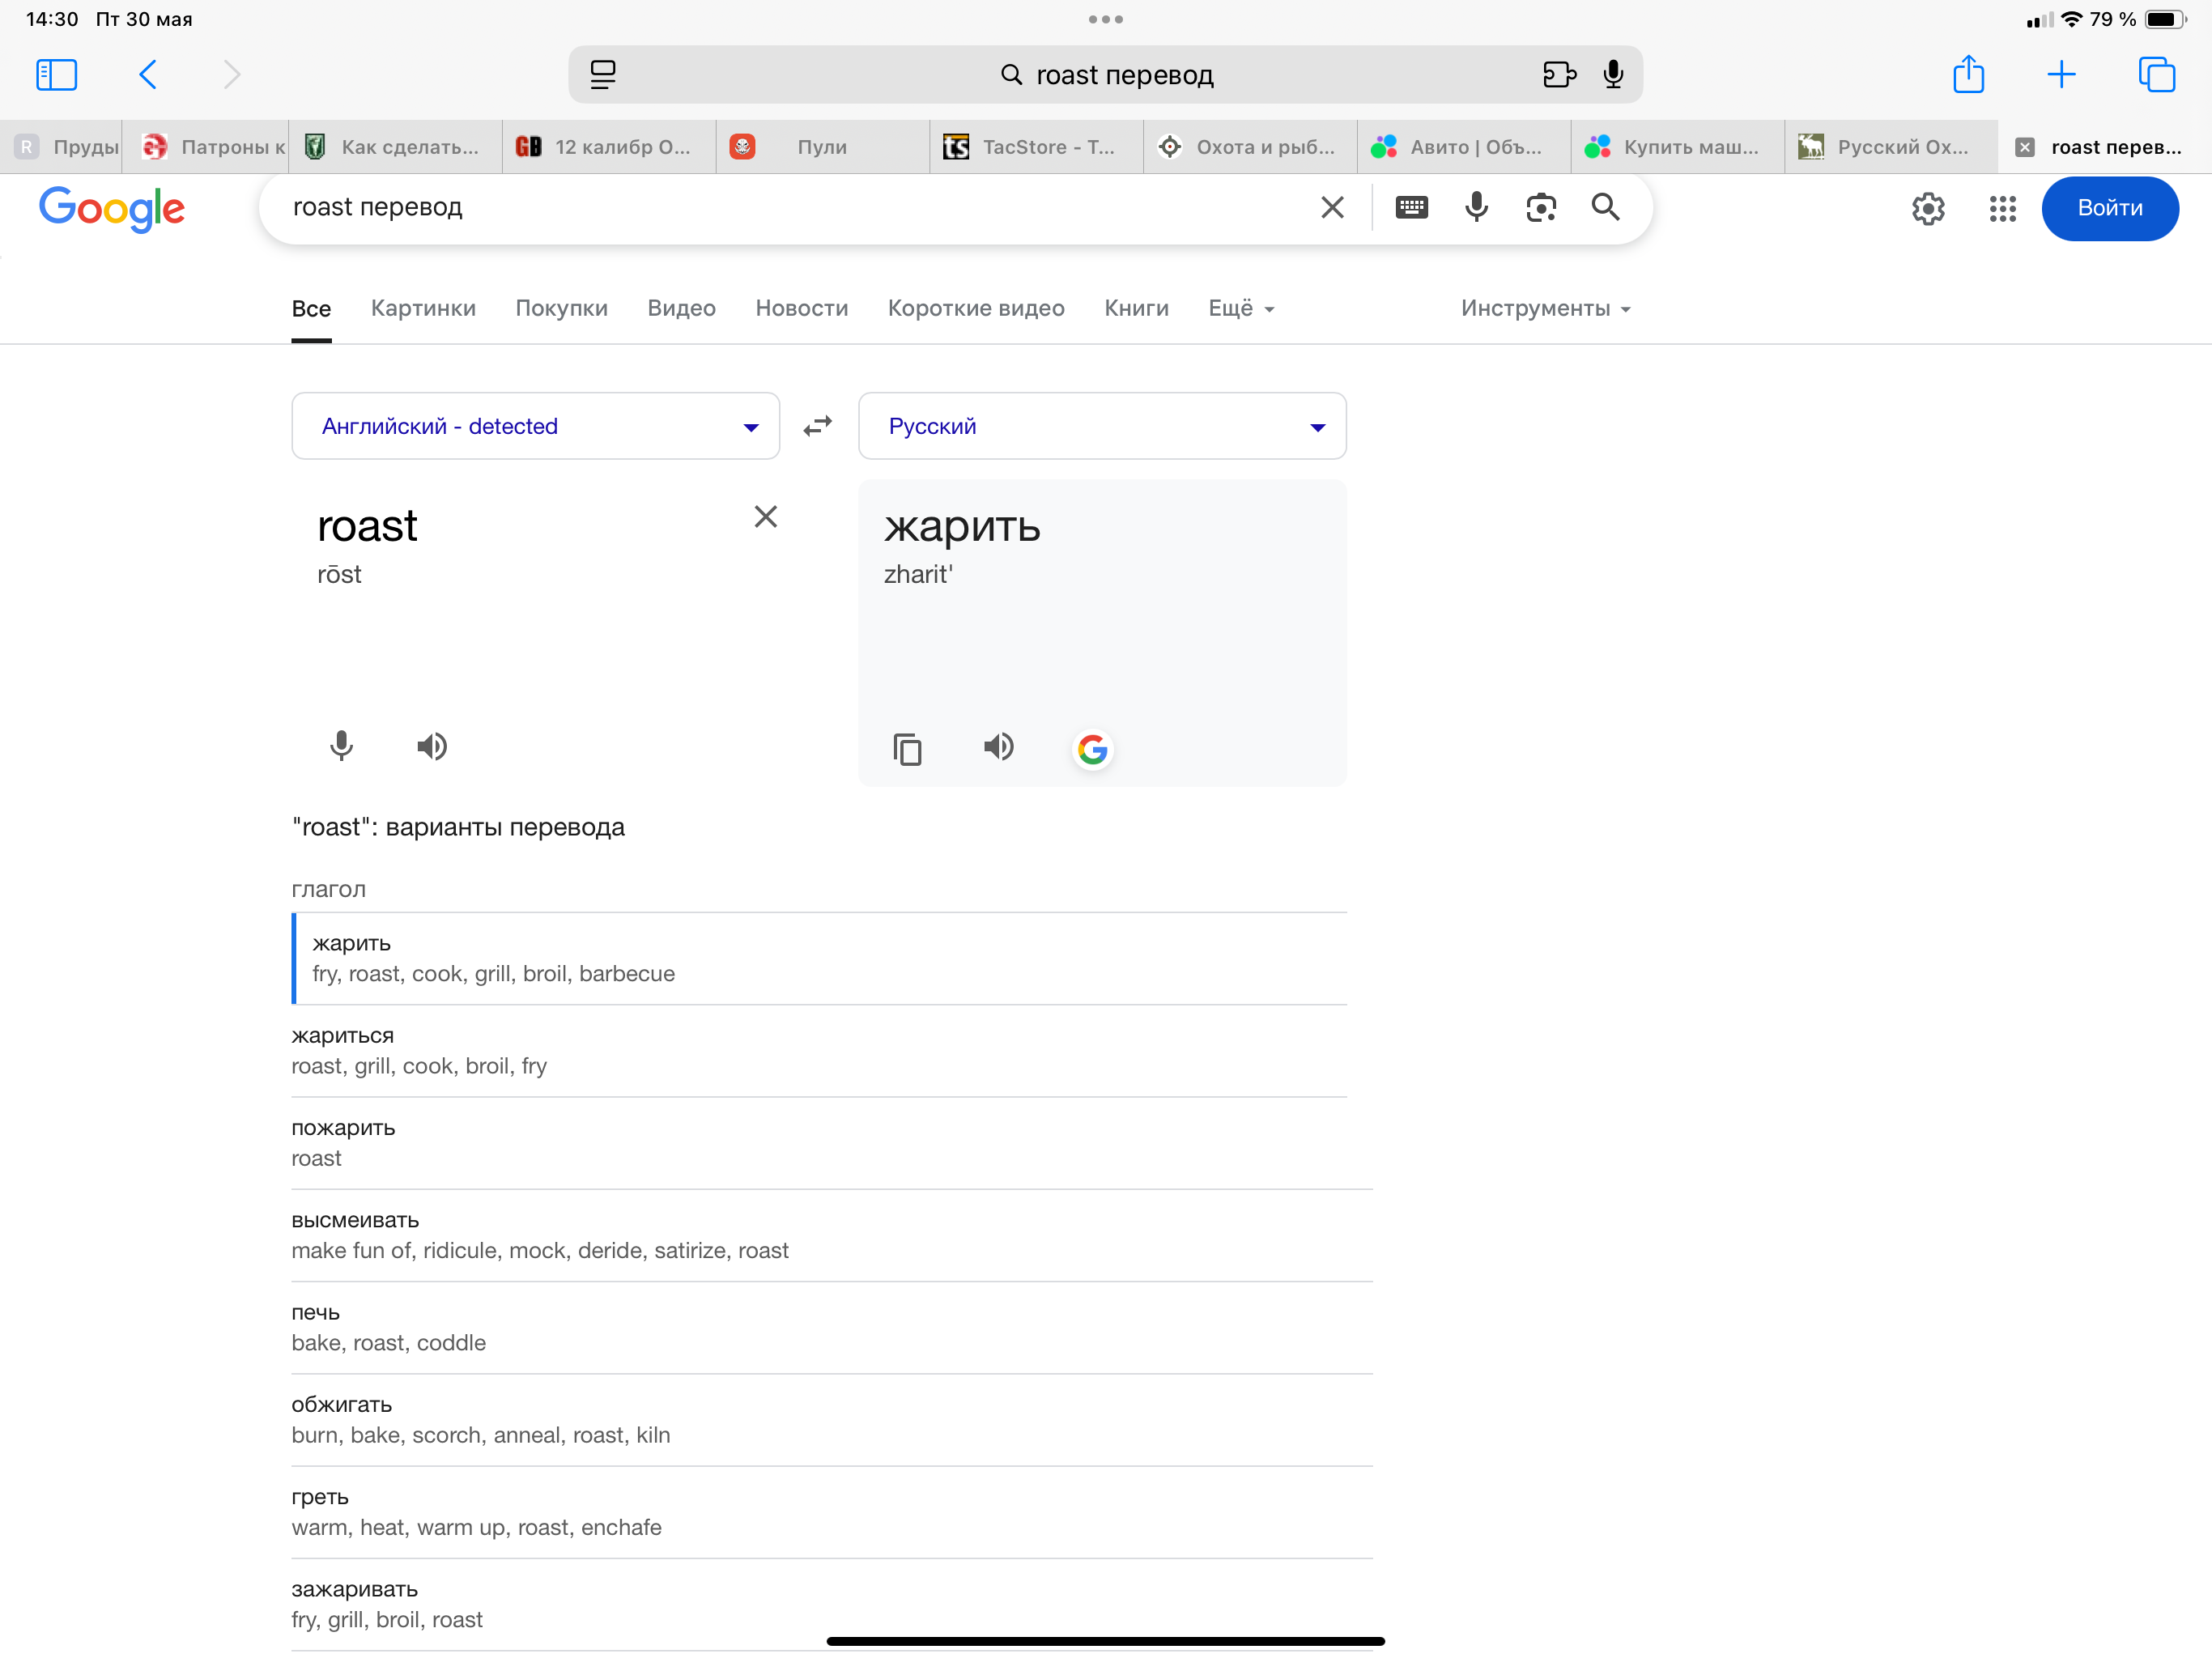Click the Google search query field

(x=780, y=207)
